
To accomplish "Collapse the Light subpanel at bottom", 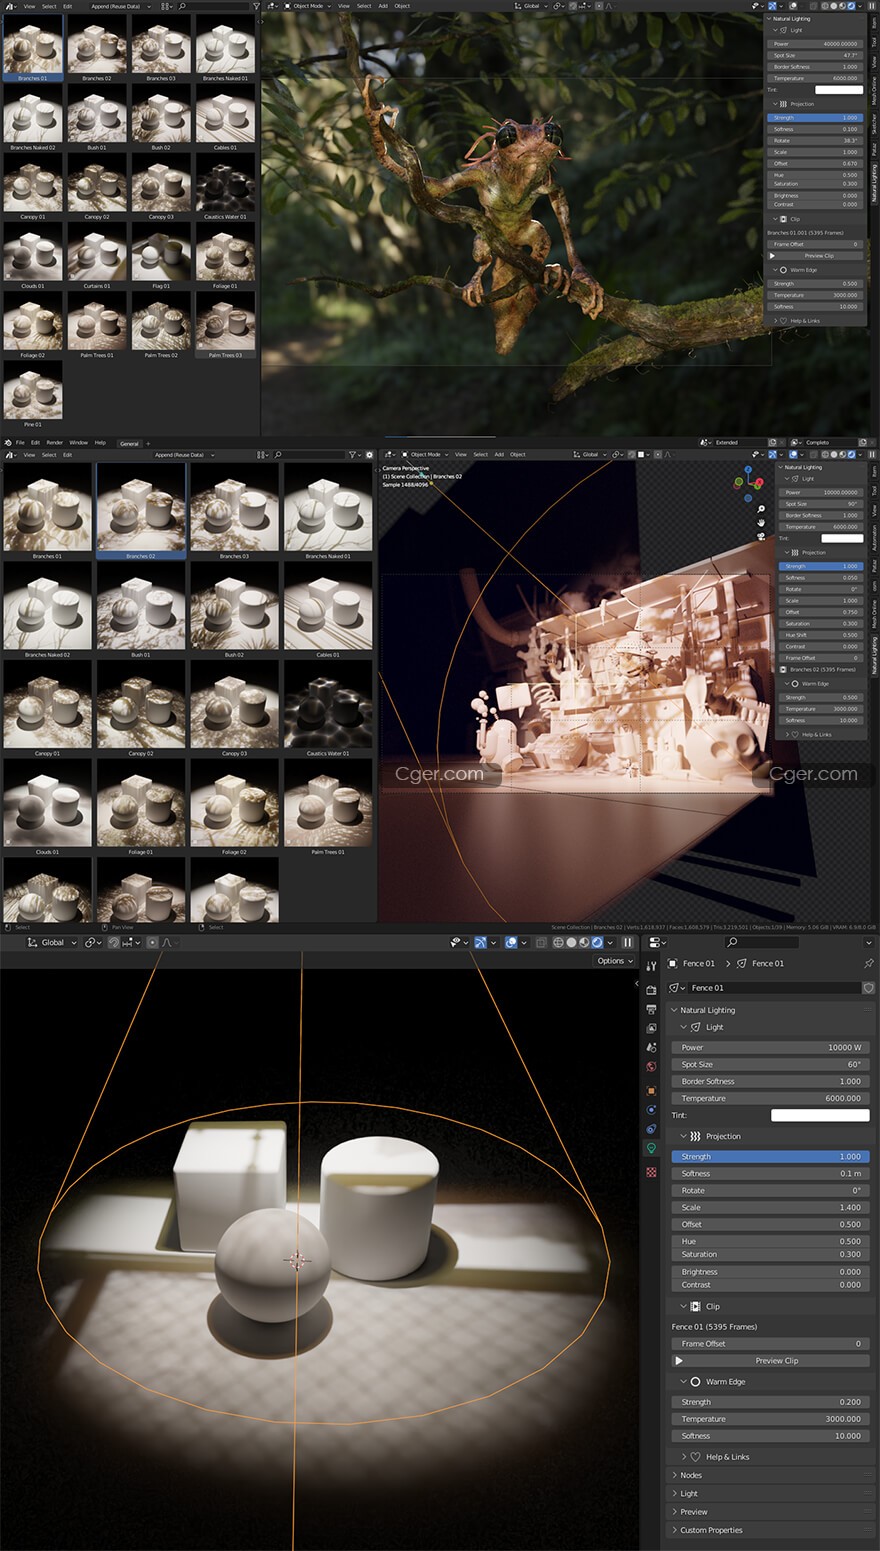I will click(x=684, y=1027).
